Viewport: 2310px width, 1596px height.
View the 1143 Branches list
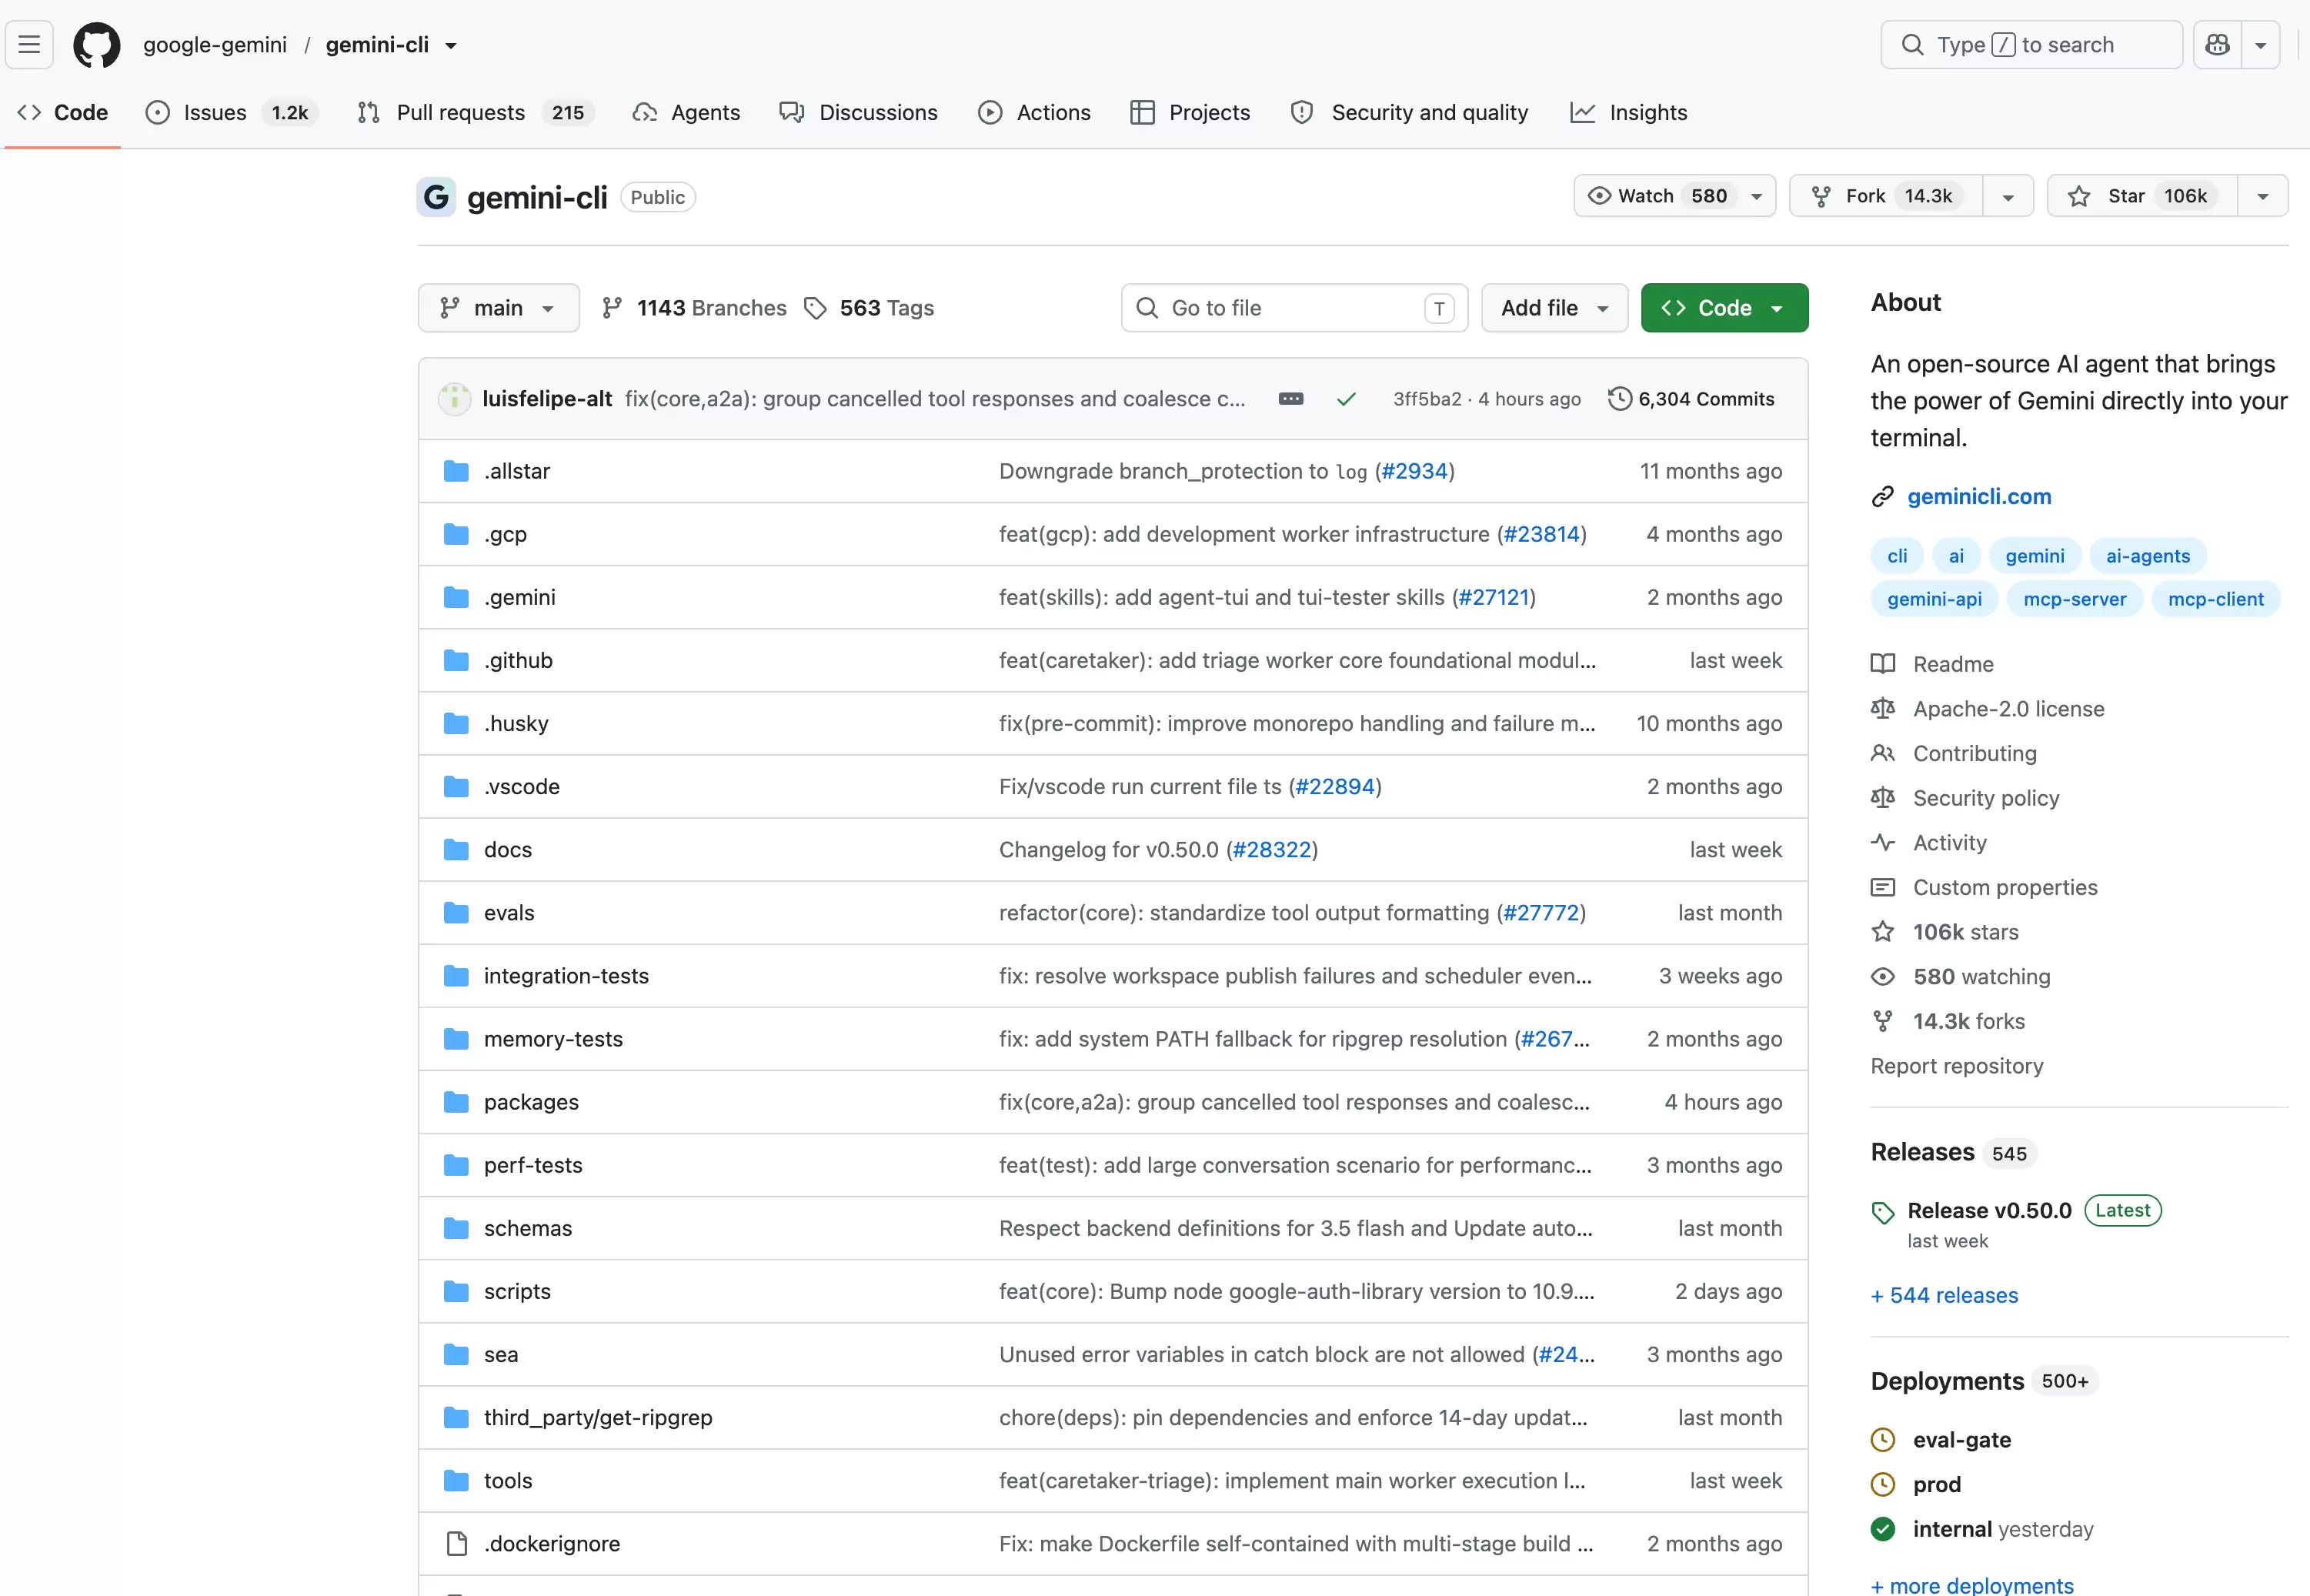click(694, 308)
